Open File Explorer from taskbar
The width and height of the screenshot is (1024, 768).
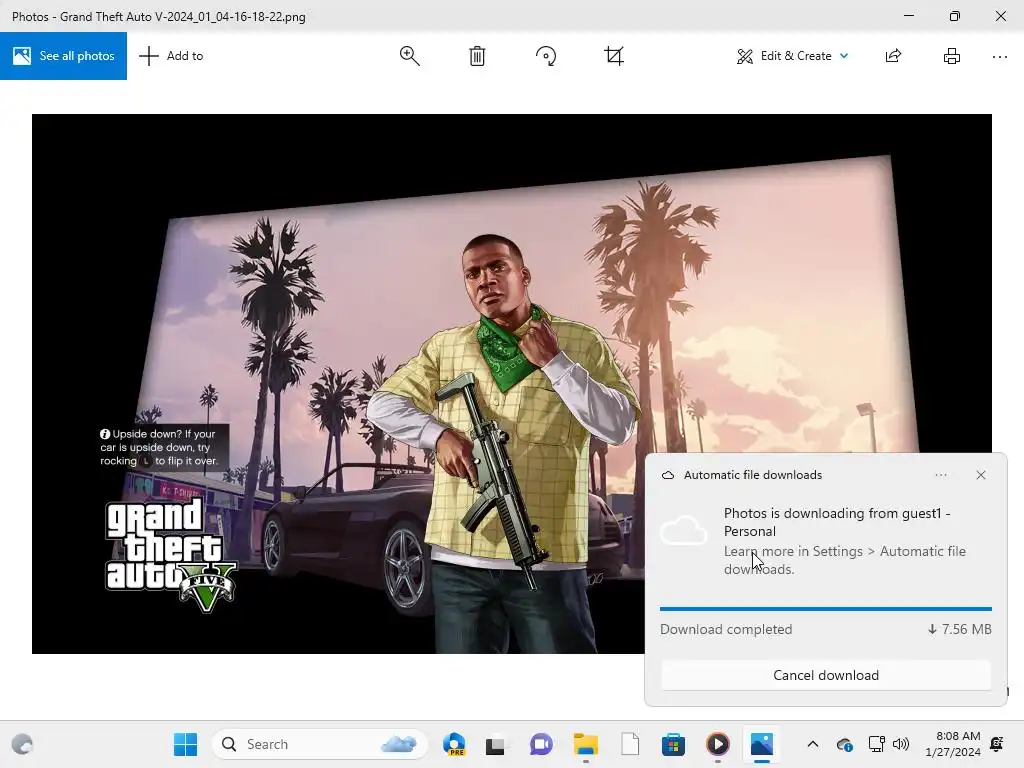tap(586, 744)
